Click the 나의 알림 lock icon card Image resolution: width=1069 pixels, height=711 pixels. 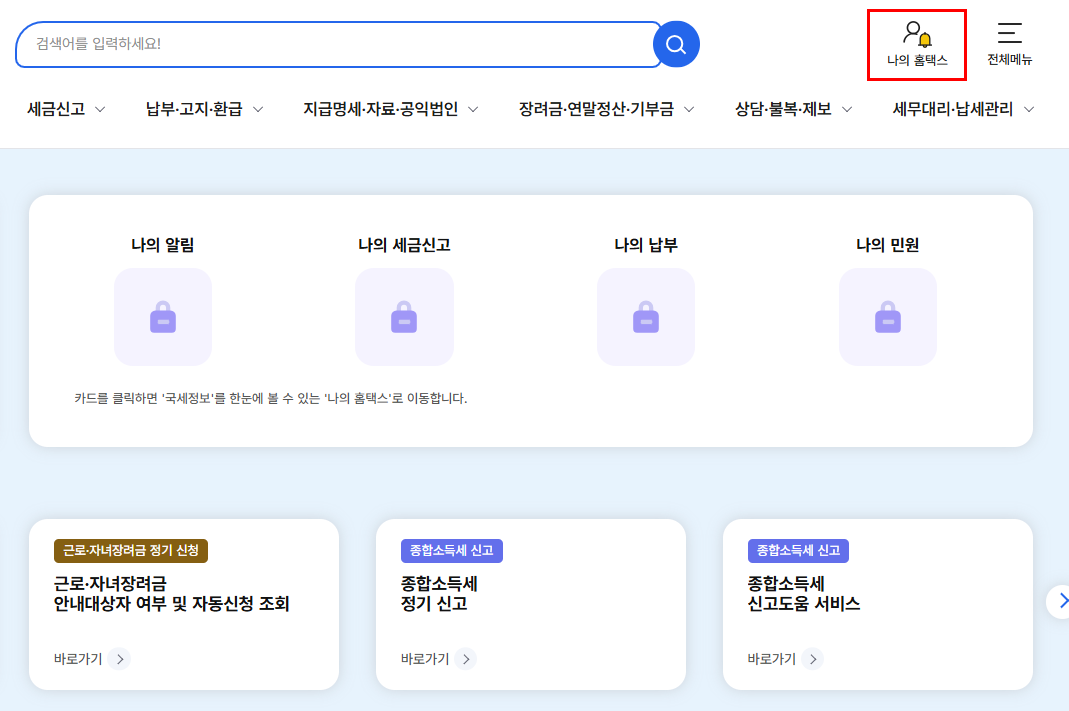pos(163,317)
